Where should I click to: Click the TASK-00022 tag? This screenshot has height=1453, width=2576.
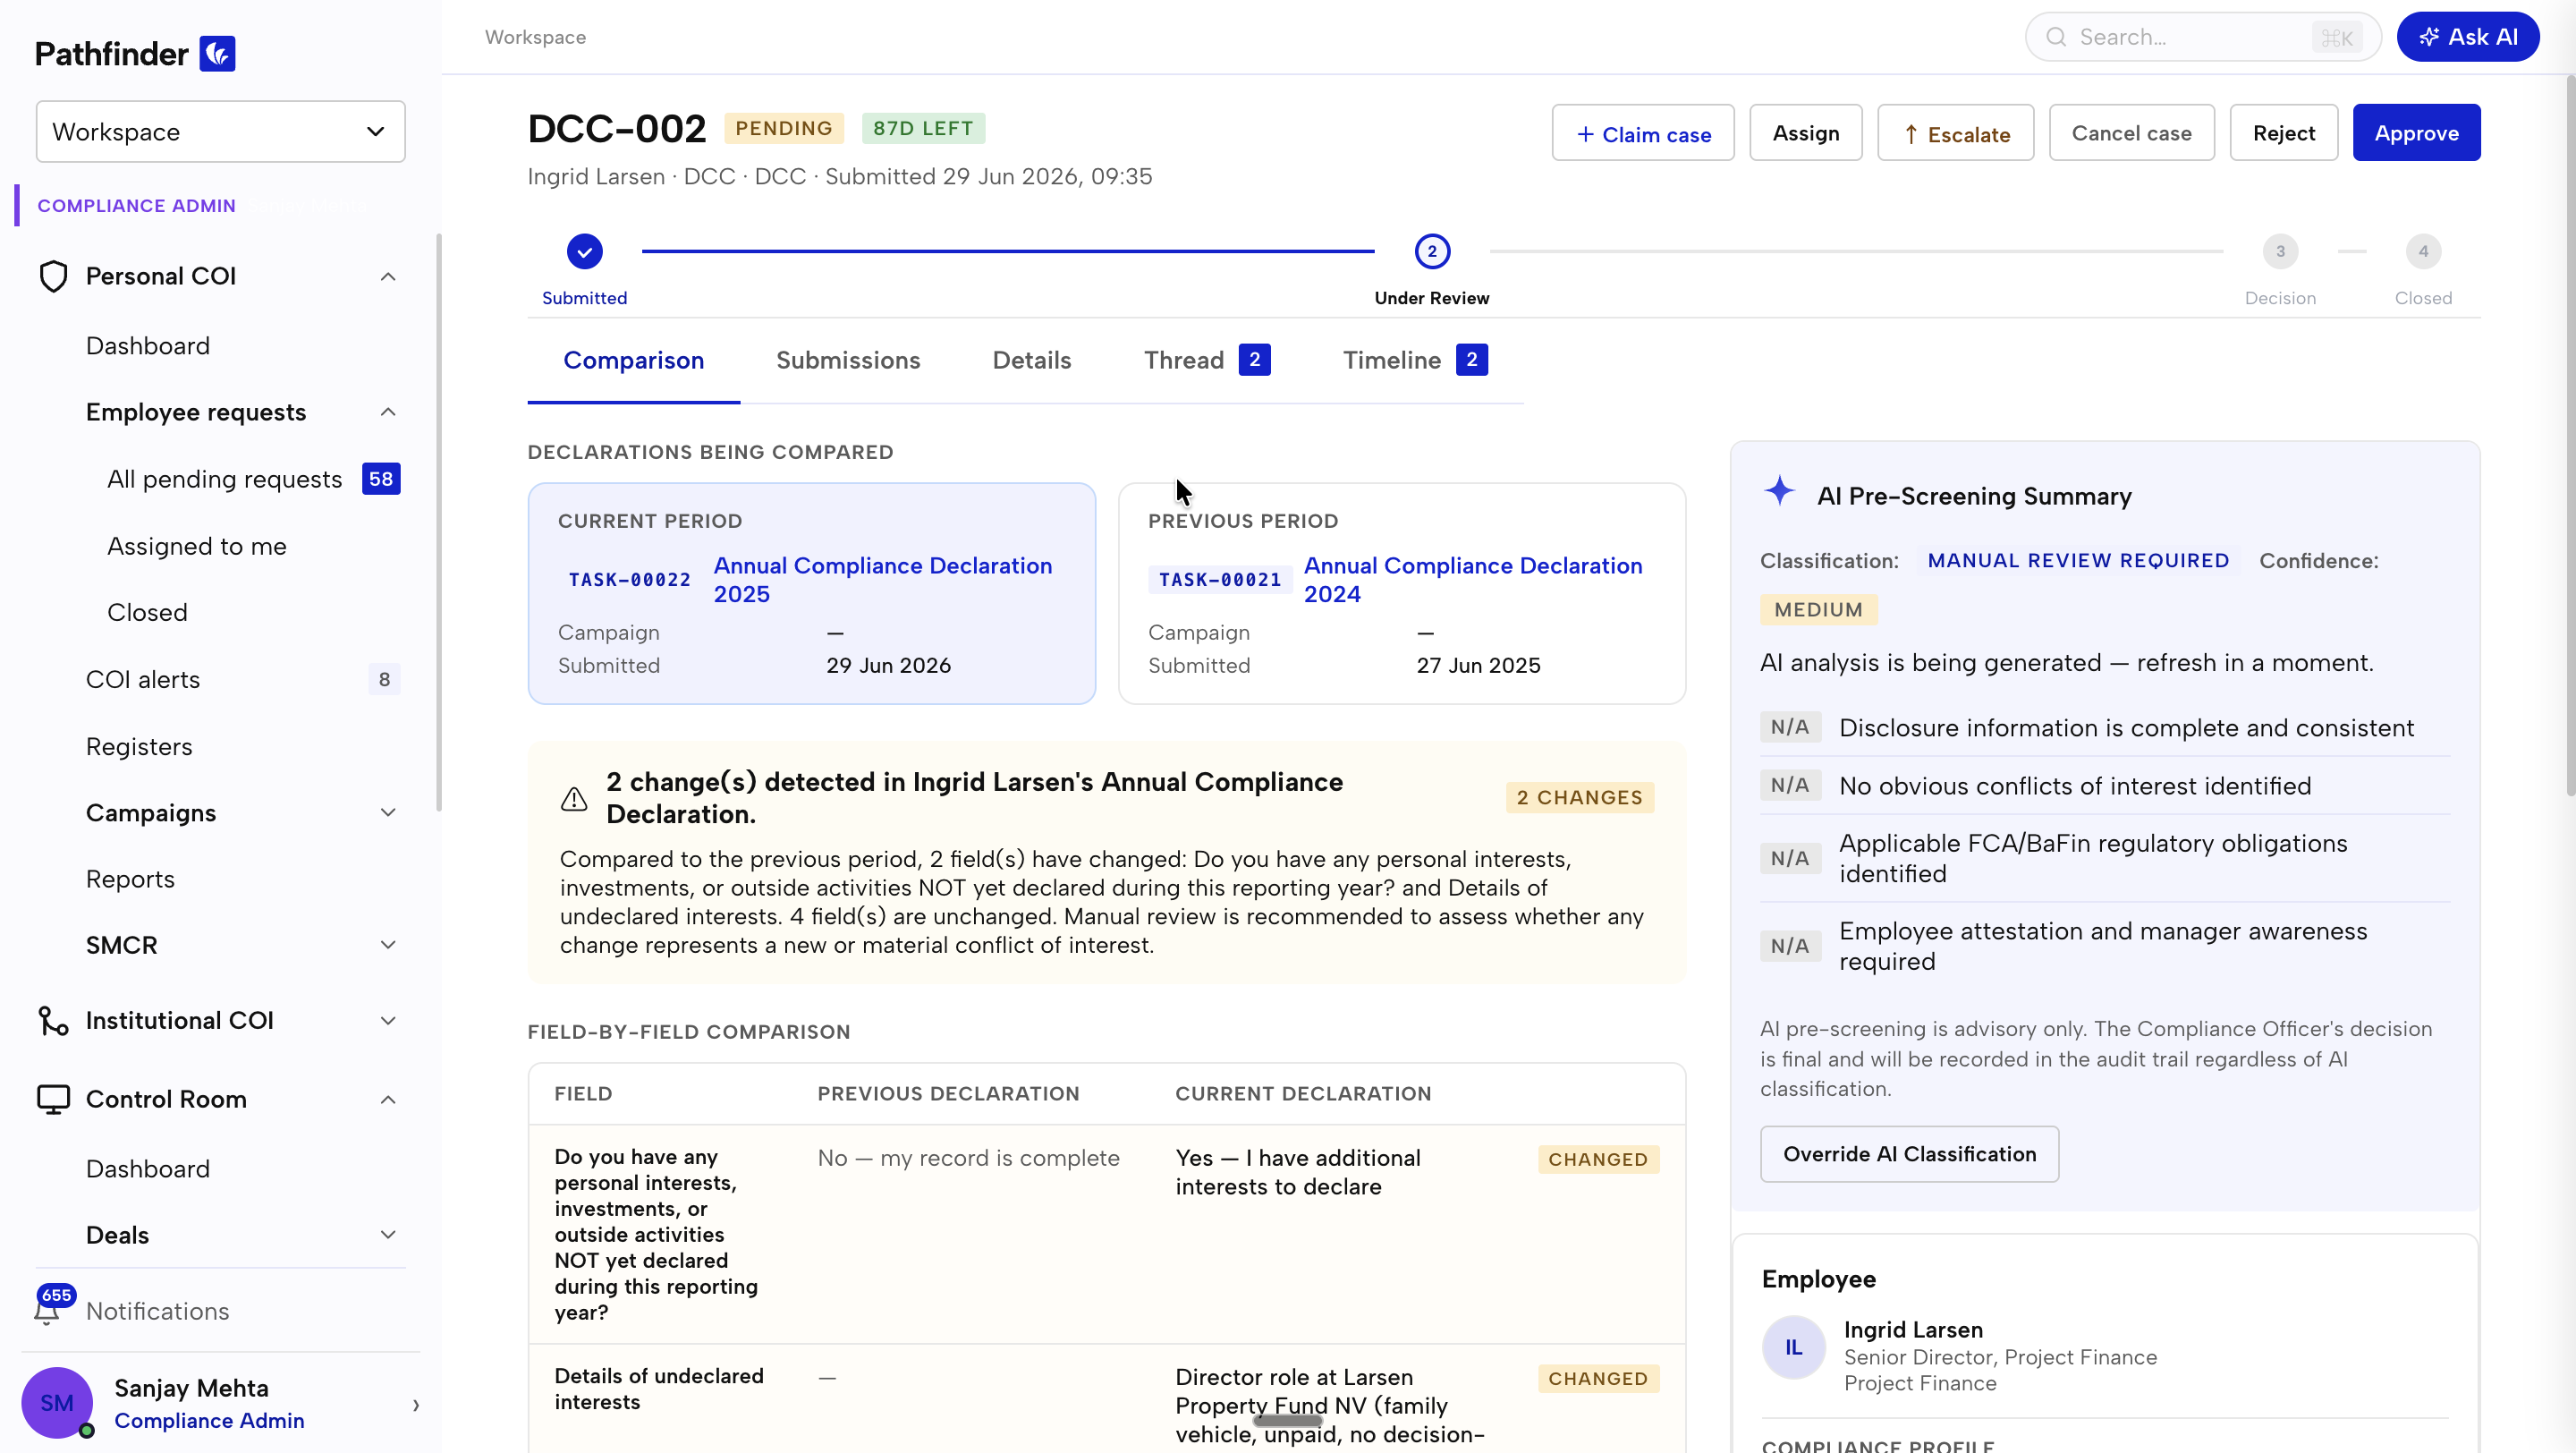pos(630,580)
